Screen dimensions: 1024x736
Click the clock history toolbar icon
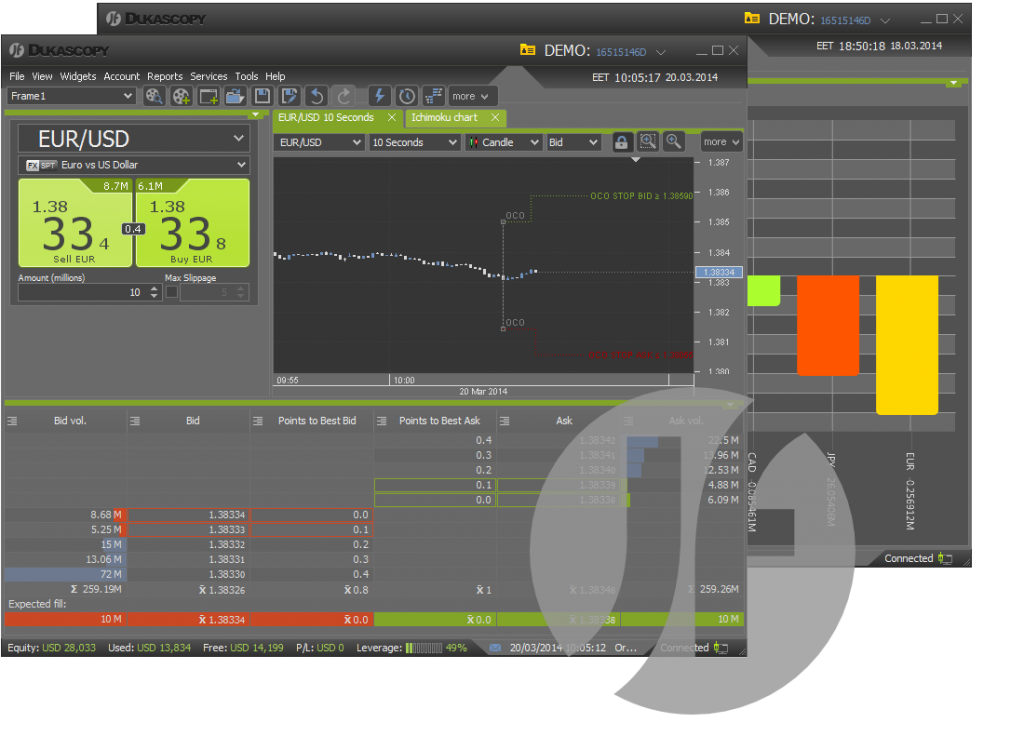click(406, 96)
